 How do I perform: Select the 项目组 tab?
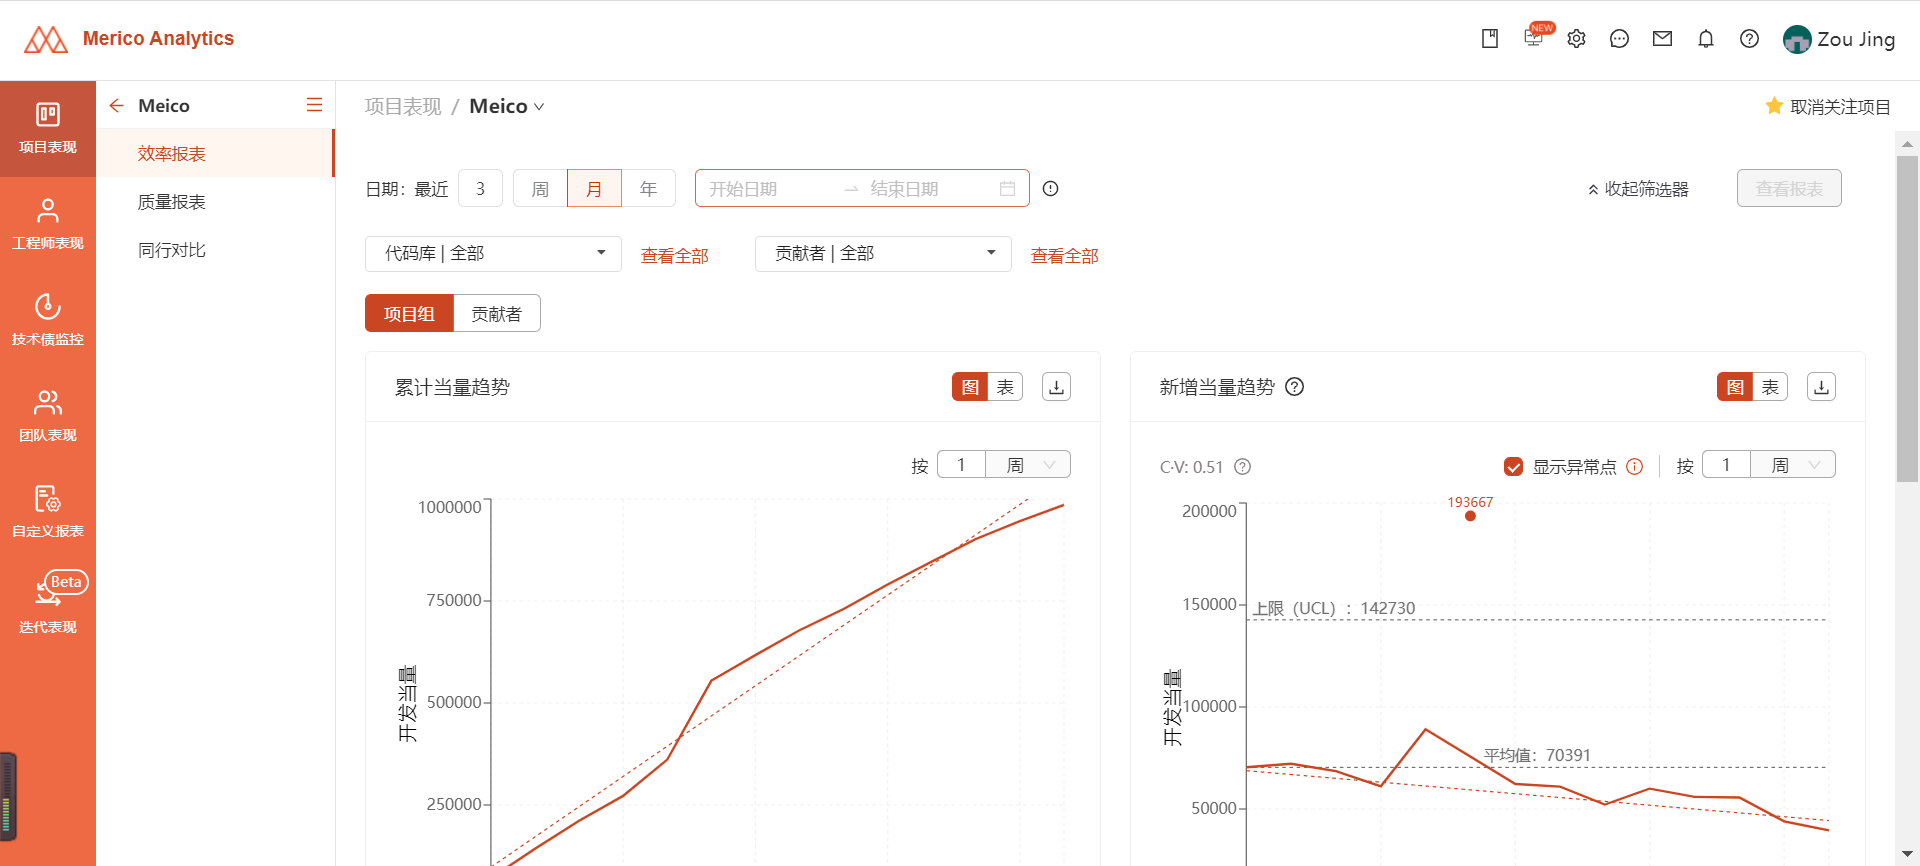[x=409, y=313]
